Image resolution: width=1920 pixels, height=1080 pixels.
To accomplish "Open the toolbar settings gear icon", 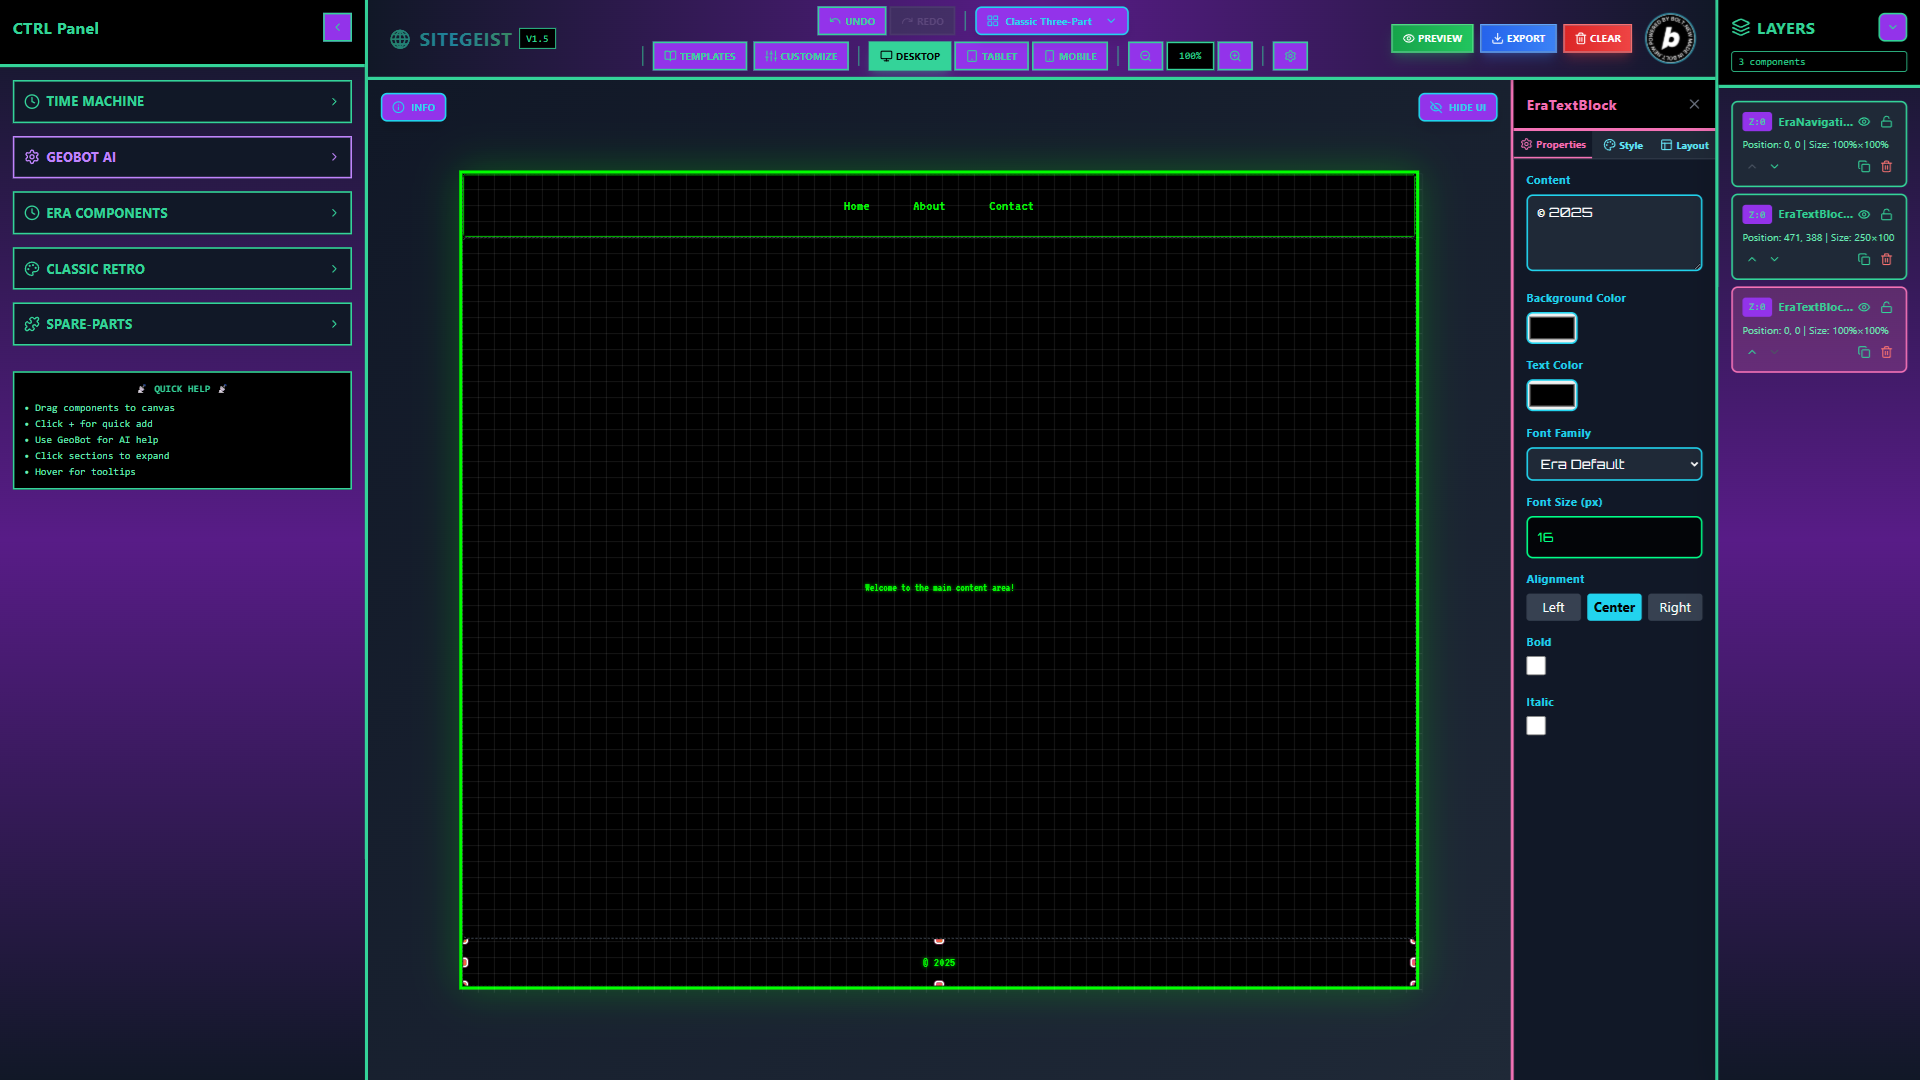I will click(1290, 56).
